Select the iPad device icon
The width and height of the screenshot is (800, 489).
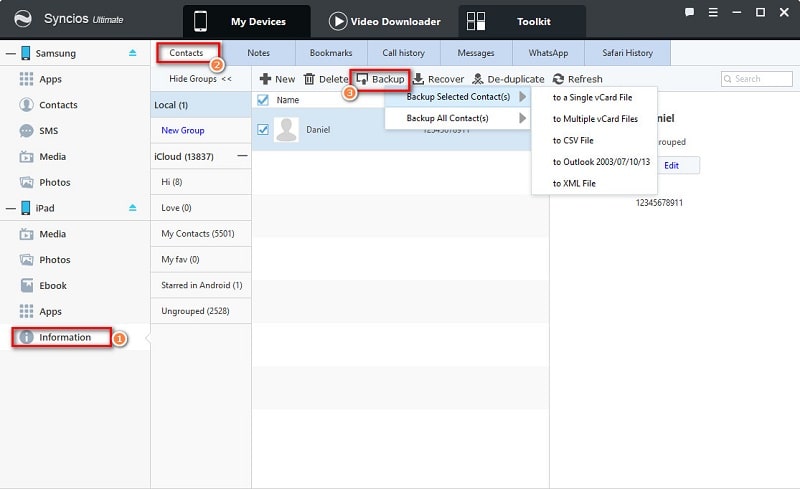26,208
